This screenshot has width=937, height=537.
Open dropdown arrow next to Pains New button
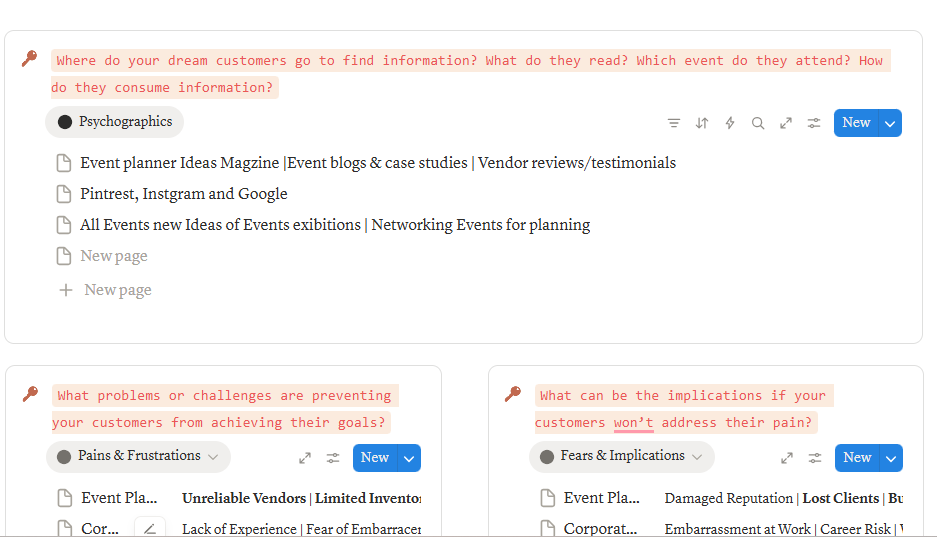click(408, 458)
